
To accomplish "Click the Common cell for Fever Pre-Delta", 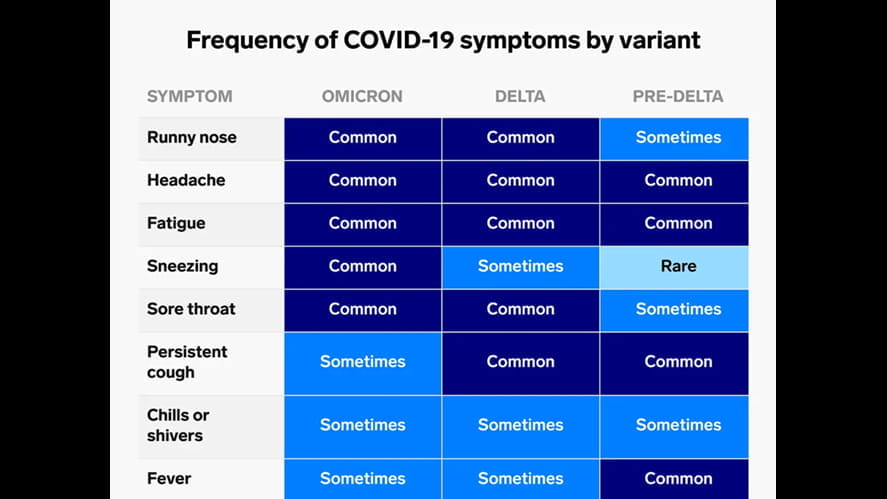I will tap(678, 479).
